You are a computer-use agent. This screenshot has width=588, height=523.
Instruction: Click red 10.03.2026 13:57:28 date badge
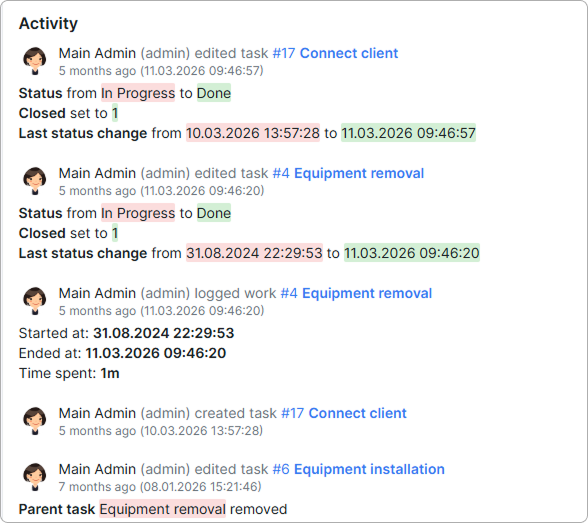pyautogui.click(x=253, y=133)
